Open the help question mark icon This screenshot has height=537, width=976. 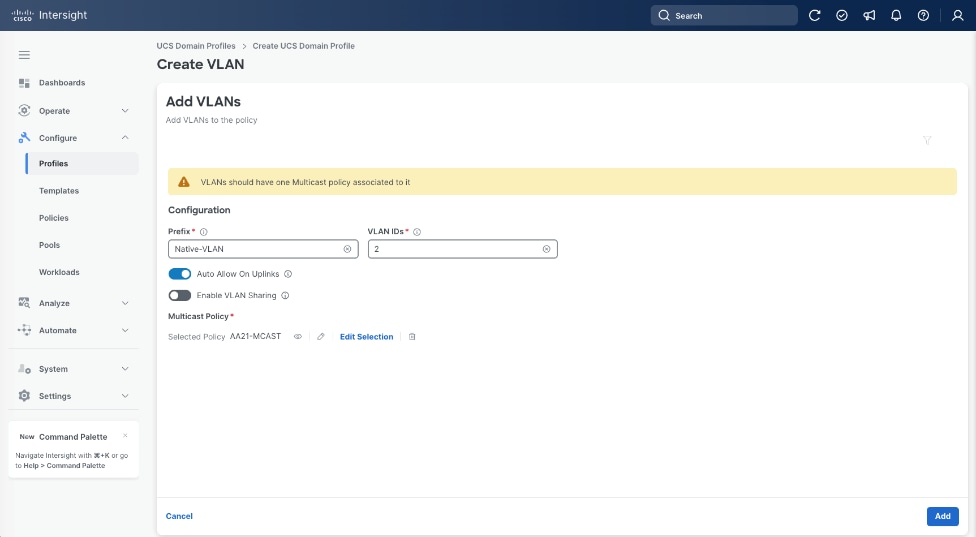pyautogui.click(x=923, y=16)
